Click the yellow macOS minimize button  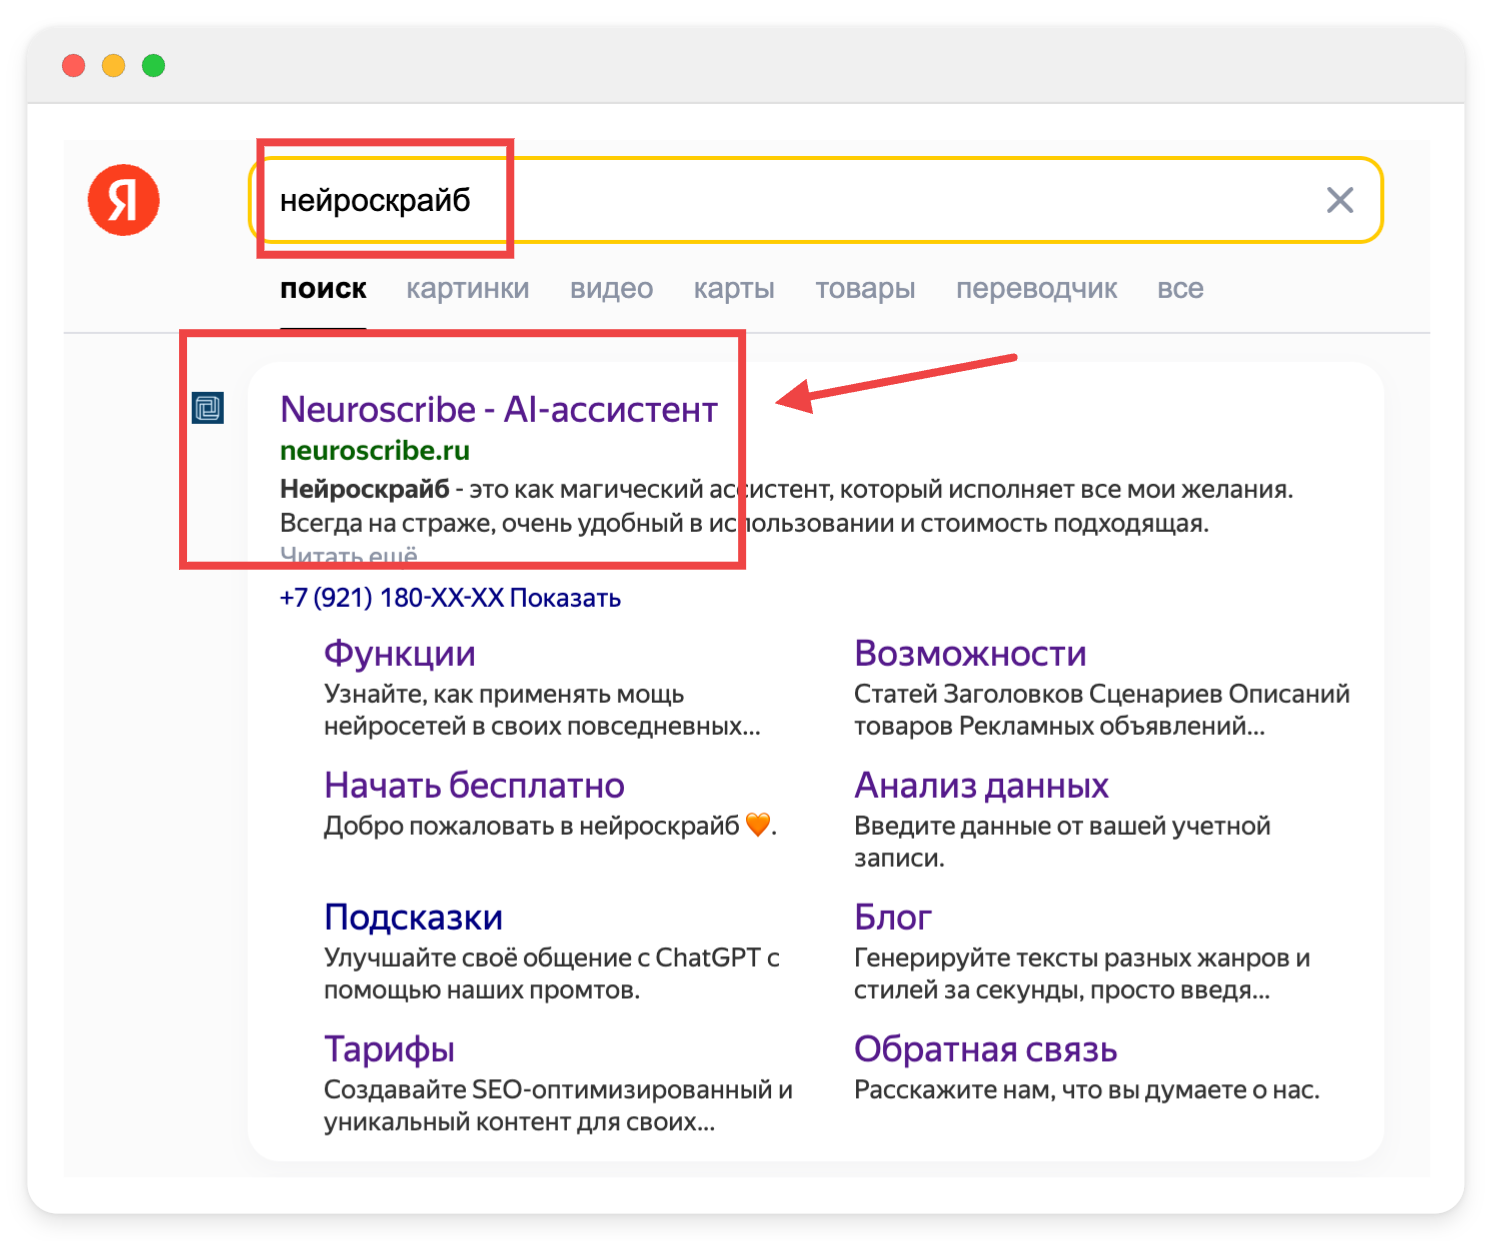[113, 66]
